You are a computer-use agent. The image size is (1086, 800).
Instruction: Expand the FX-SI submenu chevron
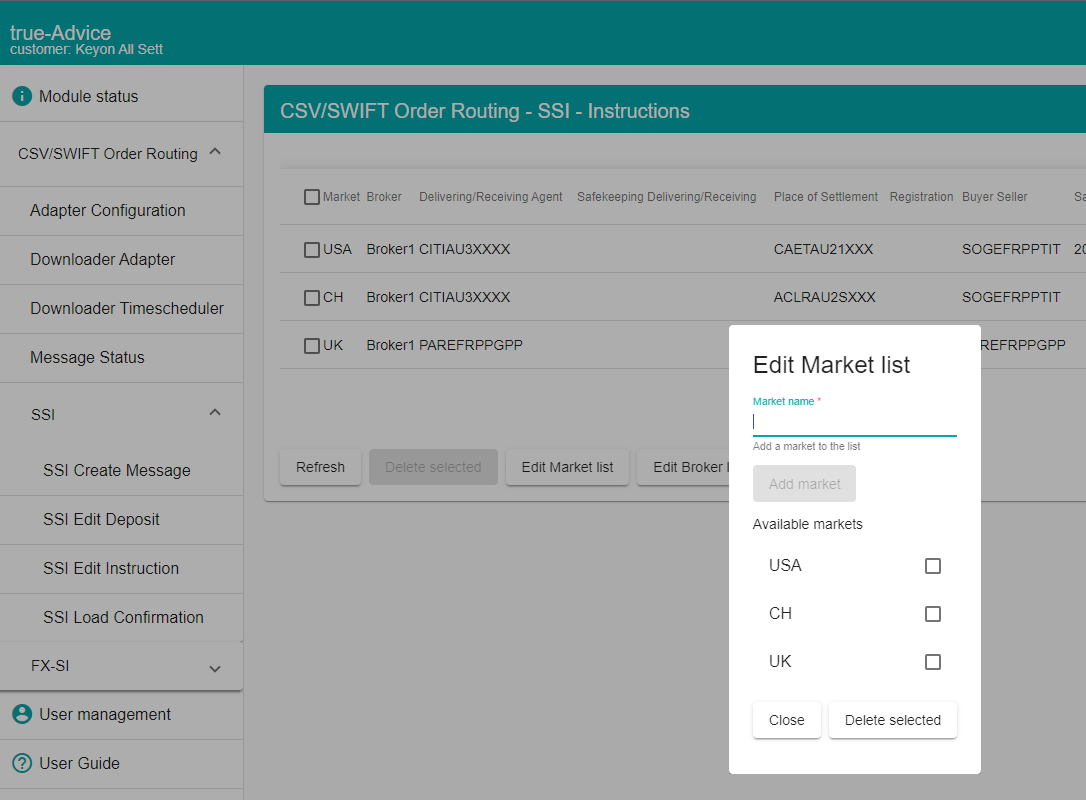215,668
